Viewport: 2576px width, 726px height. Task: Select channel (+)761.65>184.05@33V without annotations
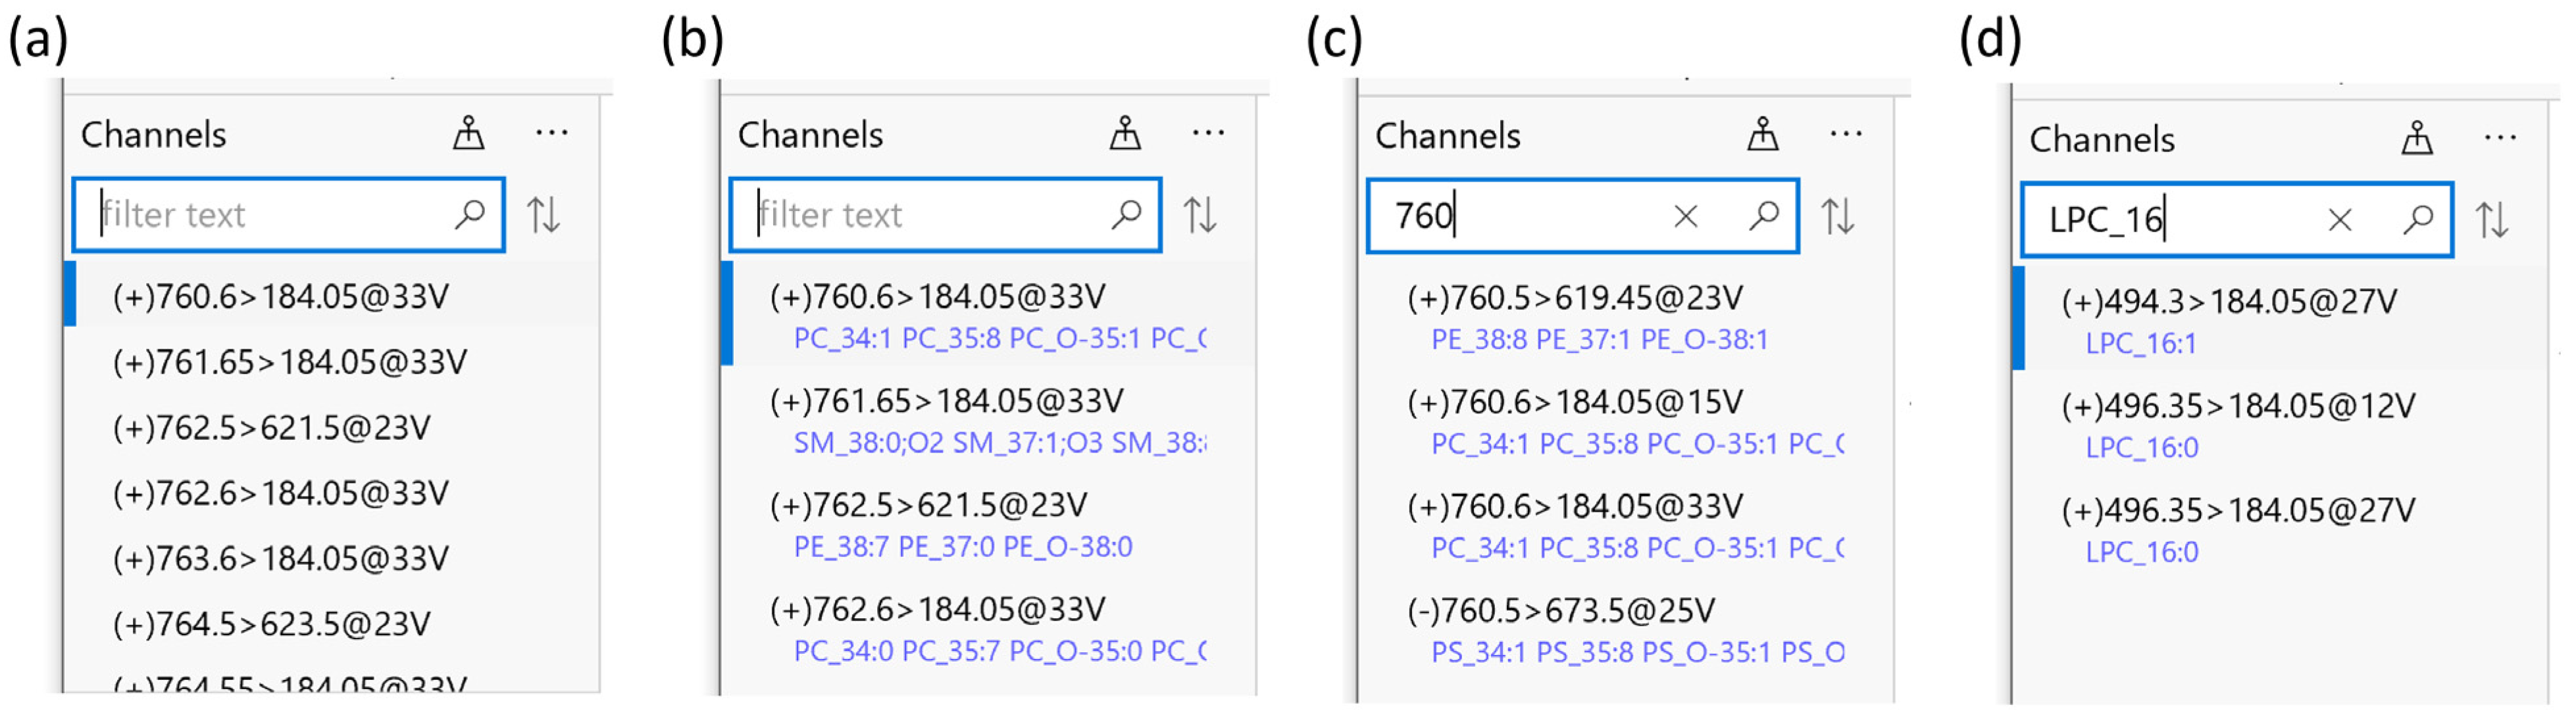(289, 362)
